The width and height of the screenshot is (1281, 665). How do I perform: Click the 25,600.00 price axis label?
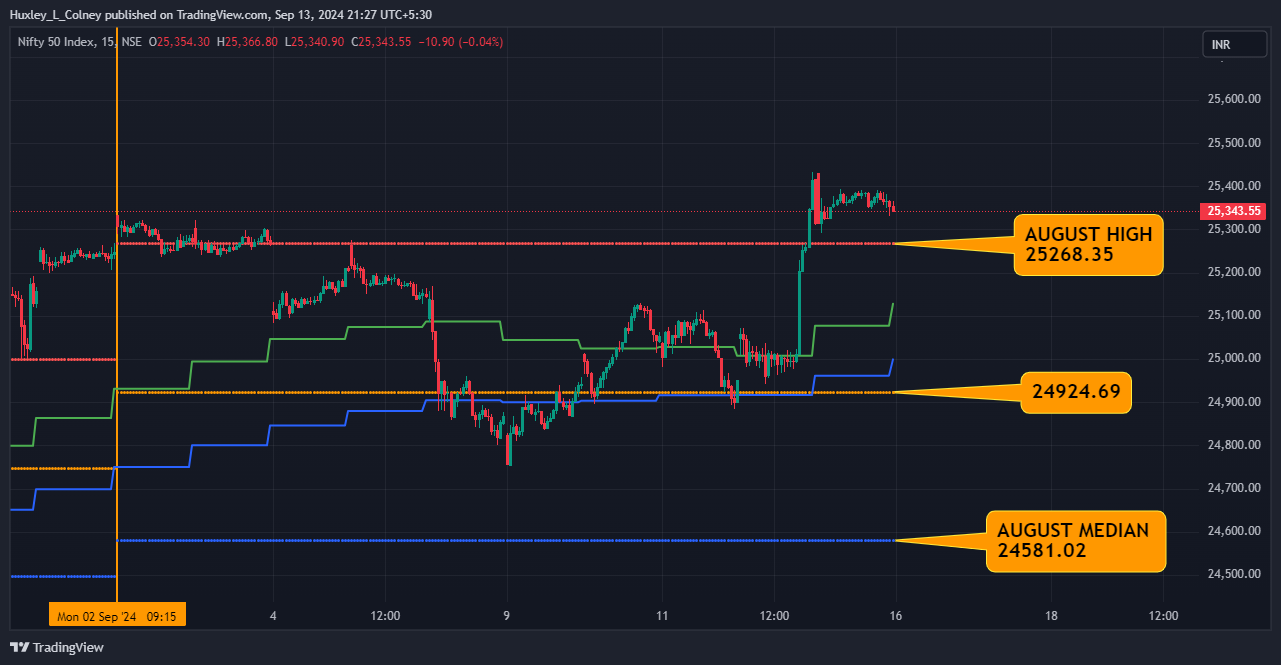coord(1232,100)
